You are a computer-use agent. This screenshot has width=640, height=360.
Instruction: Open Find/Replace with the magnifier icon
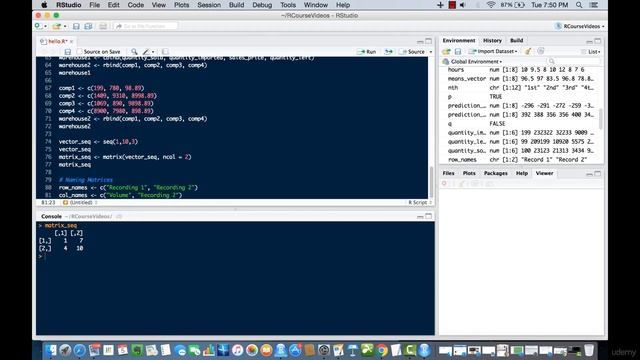[134, 52]
